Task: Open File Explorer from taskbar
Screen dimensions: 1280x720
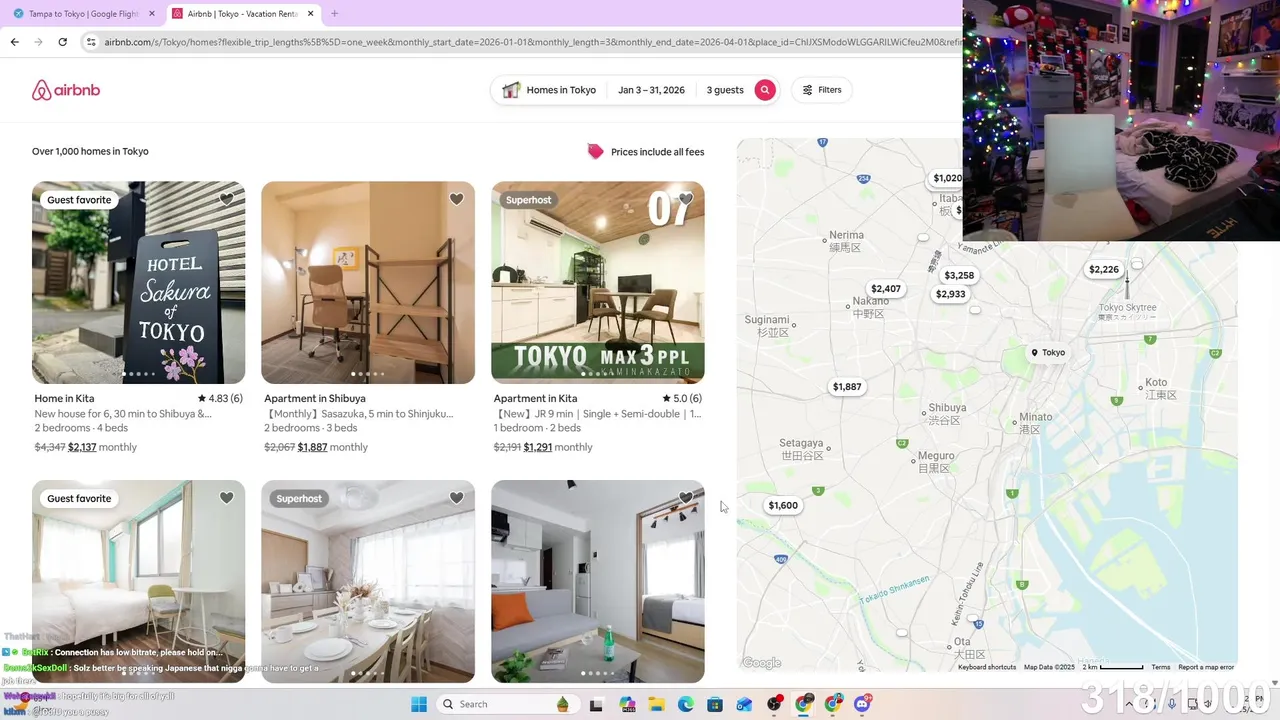Action: [x=656, y=704]
